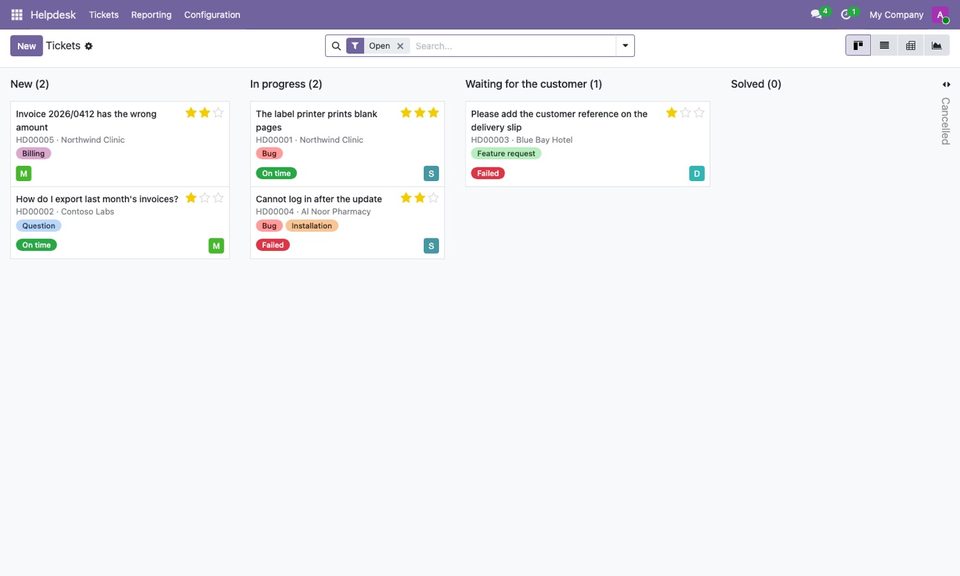Viewport: 960px width, 576px height.
Task: Click On time badge on export invoices ticket
Action: 36,245
